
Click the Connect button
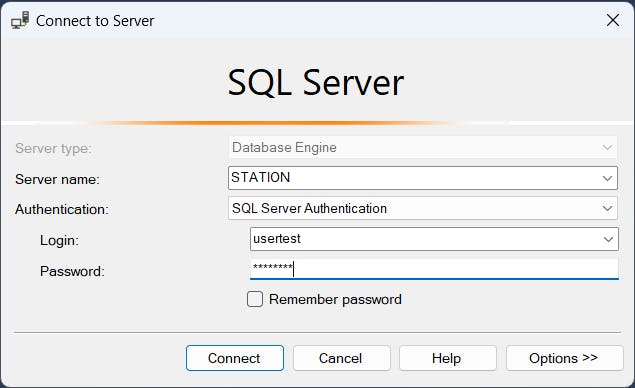click(235, 358)
